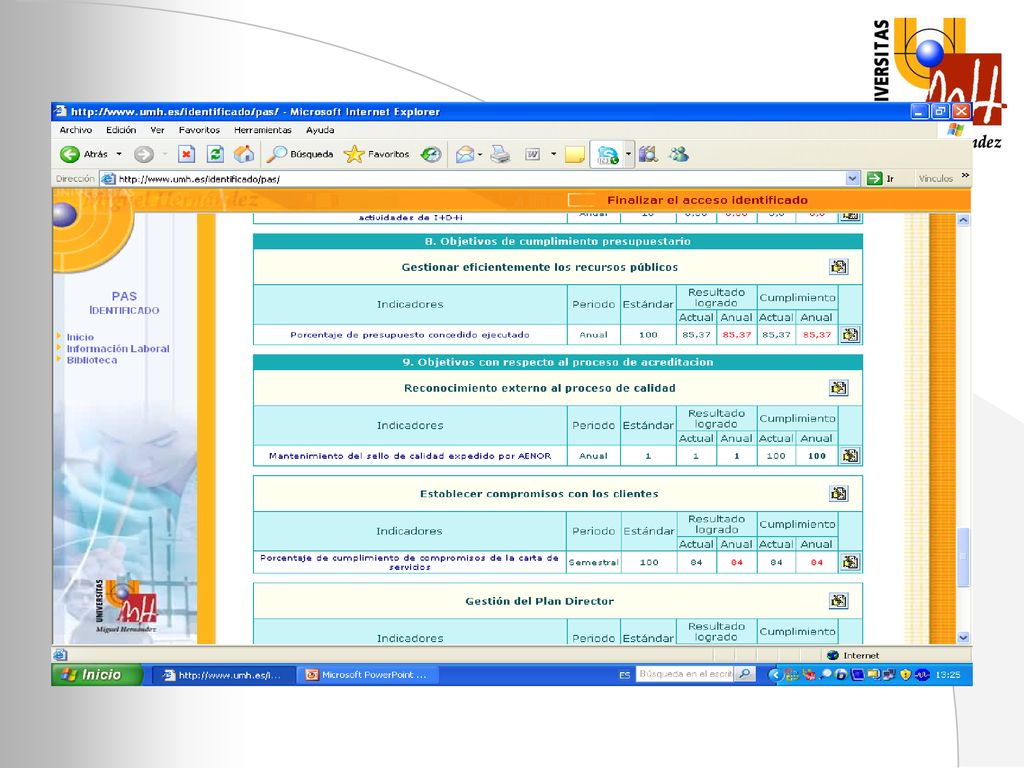Click Porcentaje de cumplimiento de compromisos indicator
The height and width of the screenshot is (768, 1024).
[x=409, y=562]
